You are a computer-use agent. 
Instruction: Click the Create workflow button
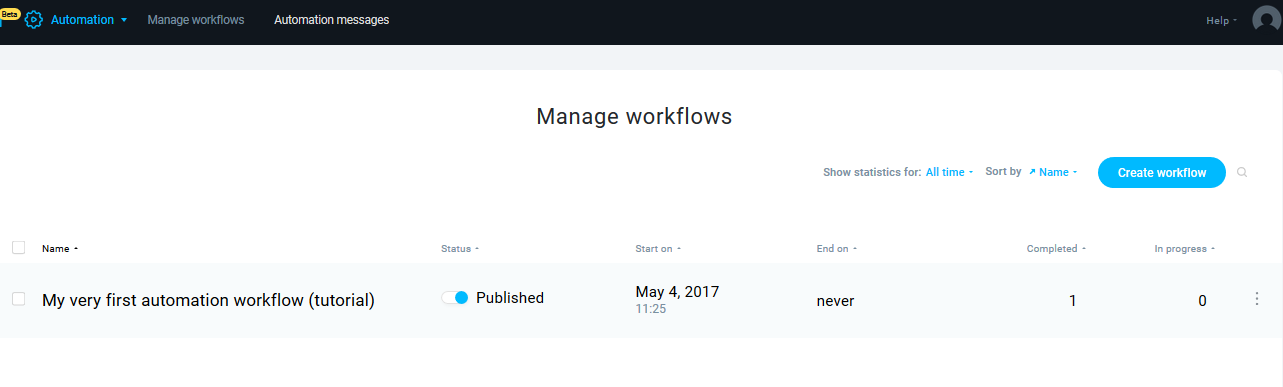(1162, 172)
